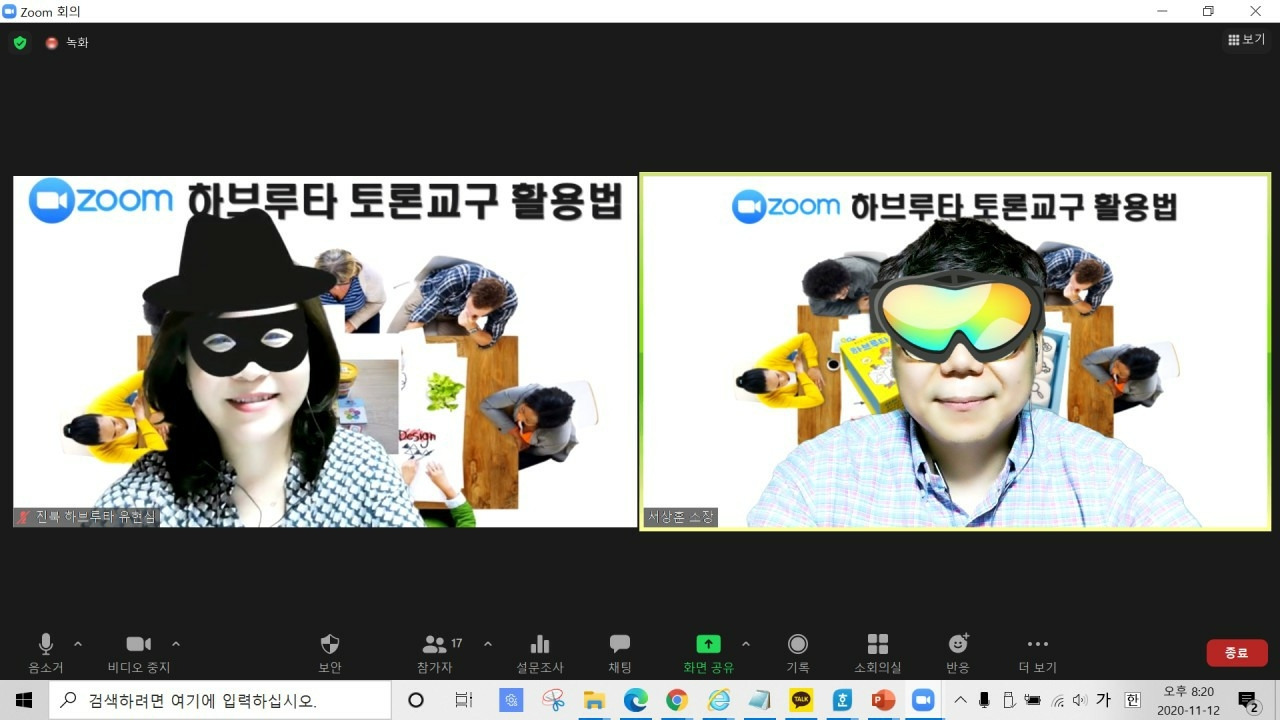
Task: Expand participants options arrow next to 참가자
Action: click(488, 644)
